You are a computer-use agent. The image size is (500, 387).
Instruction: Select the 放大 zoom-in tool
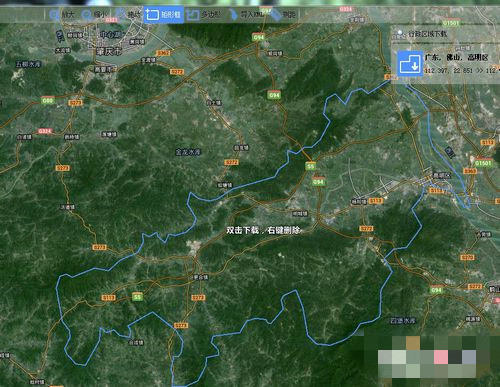point(62,15)
